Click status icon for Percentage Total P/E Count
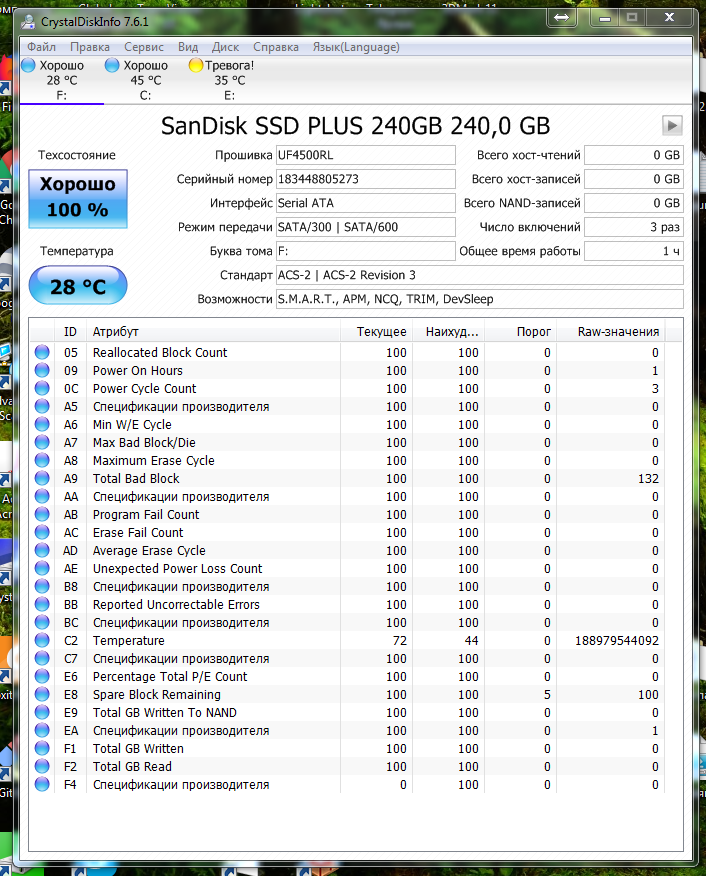Image resolution: width=706 pixels, height=876 pixels. 42,676
